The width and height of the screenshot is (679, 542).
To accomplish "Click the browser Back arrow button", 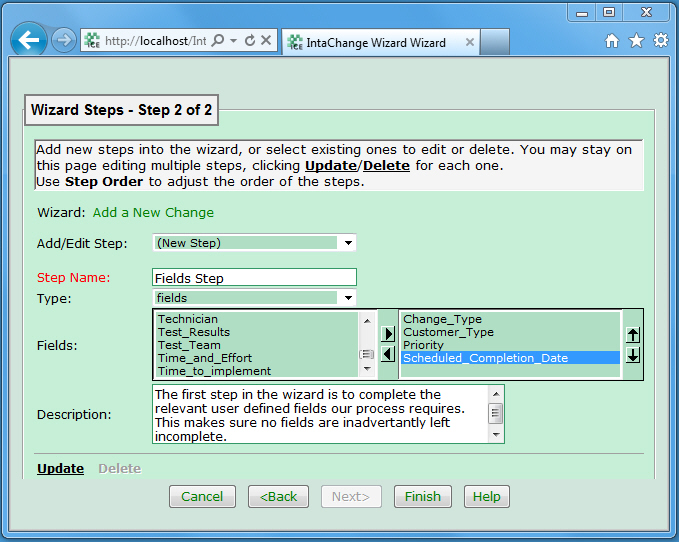I will (x=29, y=40).
